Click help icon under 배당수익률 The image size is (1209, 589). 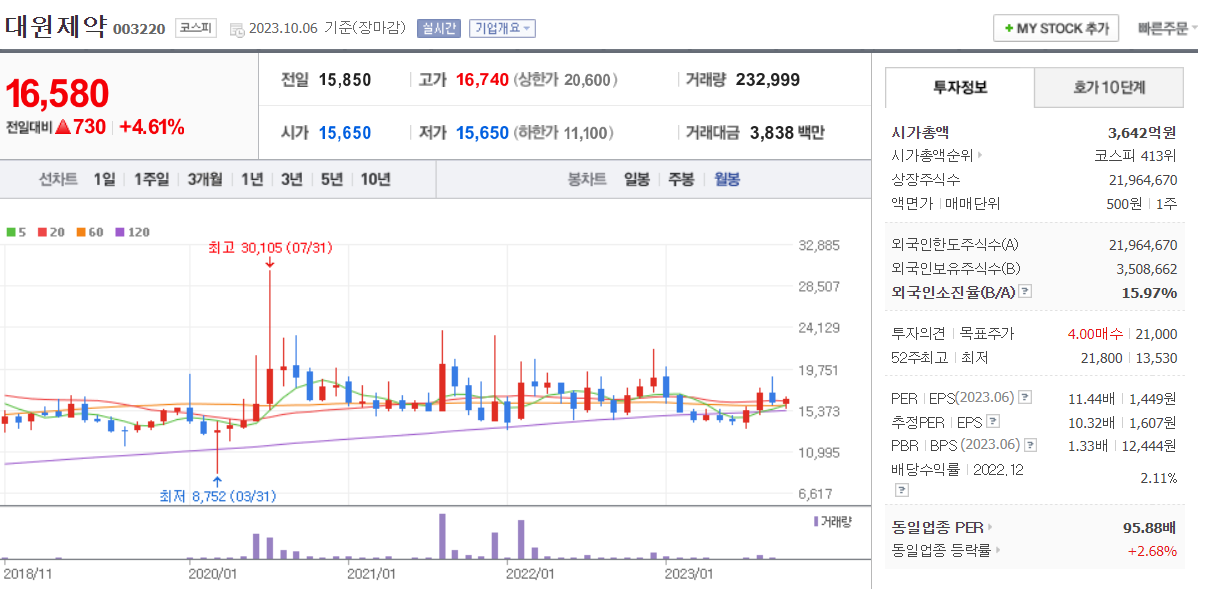coord(902,490)
